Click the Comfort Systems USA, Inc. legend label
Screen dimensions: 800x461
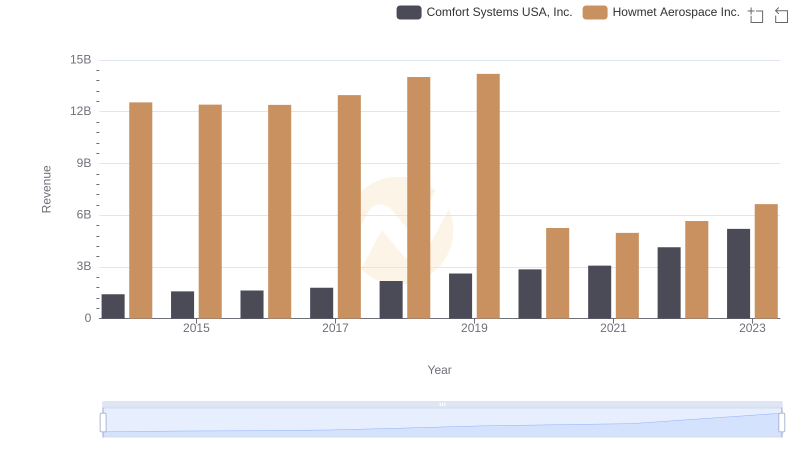pyautogui.click(x=499, y=12)
